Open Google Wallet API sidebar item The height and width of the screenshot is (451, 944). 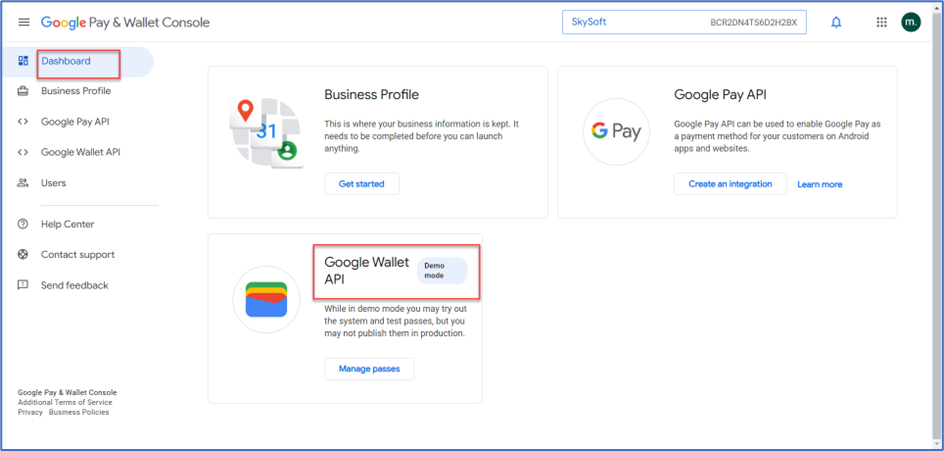[x=80, y=152]
